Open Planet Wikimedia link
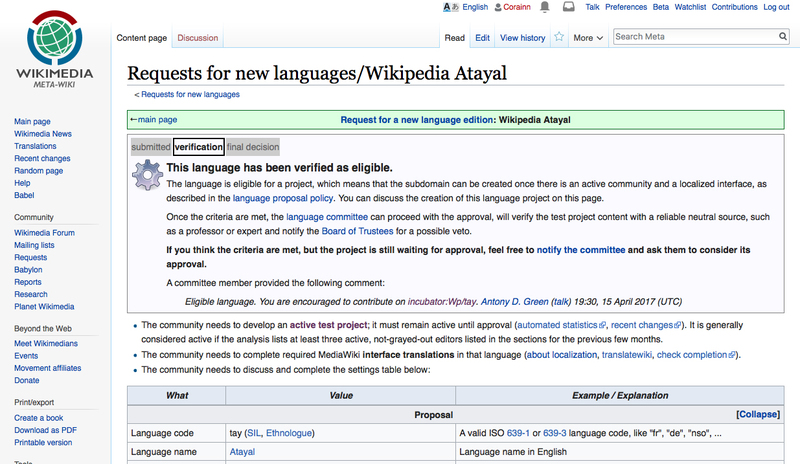 (x=44, y=306)
